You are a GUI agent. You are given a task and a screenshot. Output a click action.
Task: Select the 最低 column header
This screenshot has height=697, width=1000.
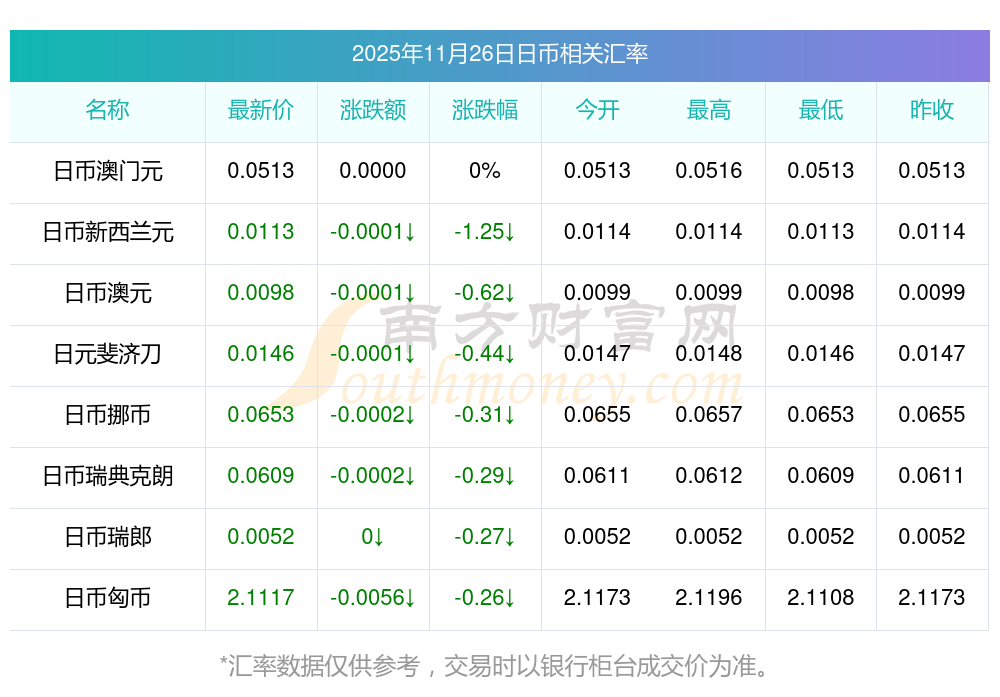(x=821, y=111)
